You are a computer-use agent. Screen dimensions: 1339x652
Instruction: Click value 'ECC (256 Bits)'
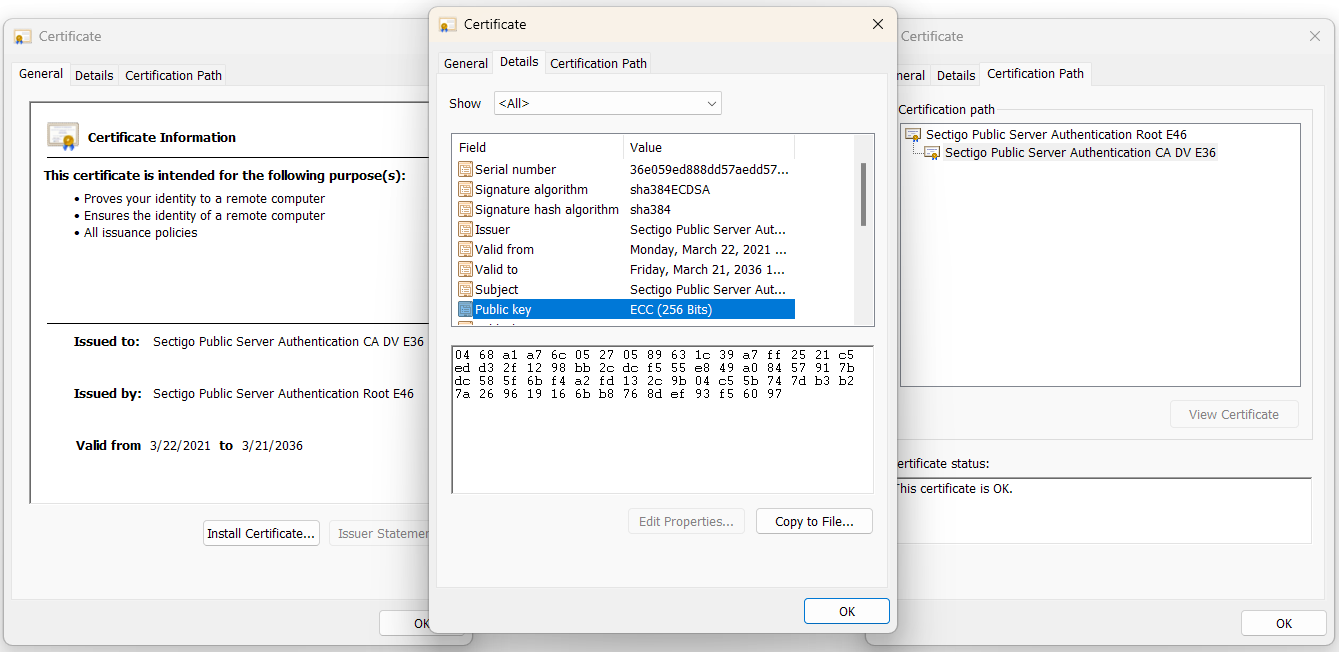[x=671, y=310]
